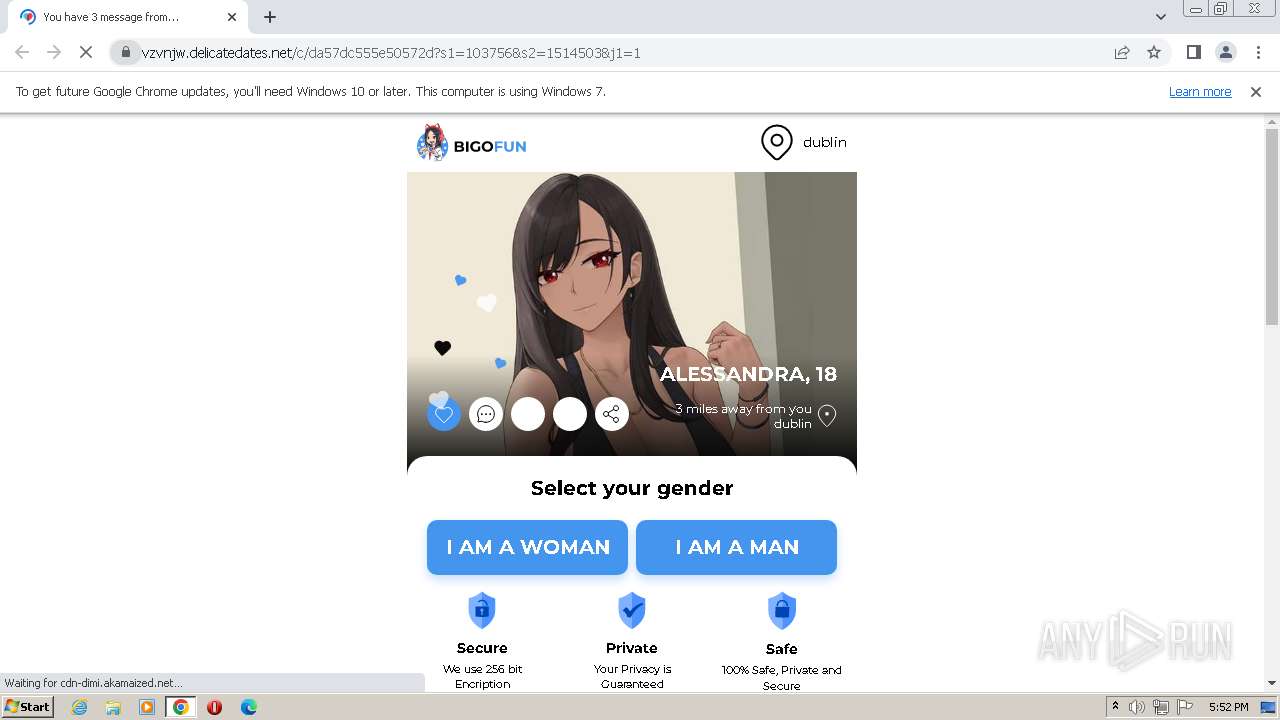
Task: Click the '3 miles away from you' text
Action: pos(743,409)
